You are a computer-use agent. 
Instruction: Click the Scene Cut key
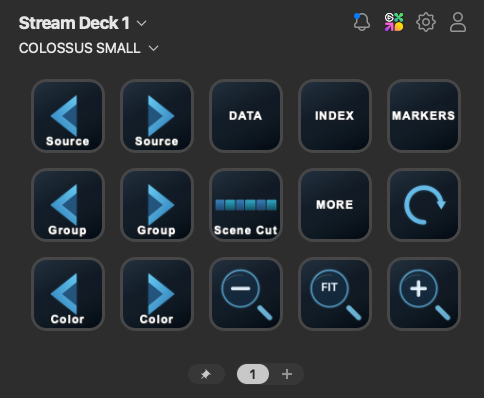click(246, 205)
